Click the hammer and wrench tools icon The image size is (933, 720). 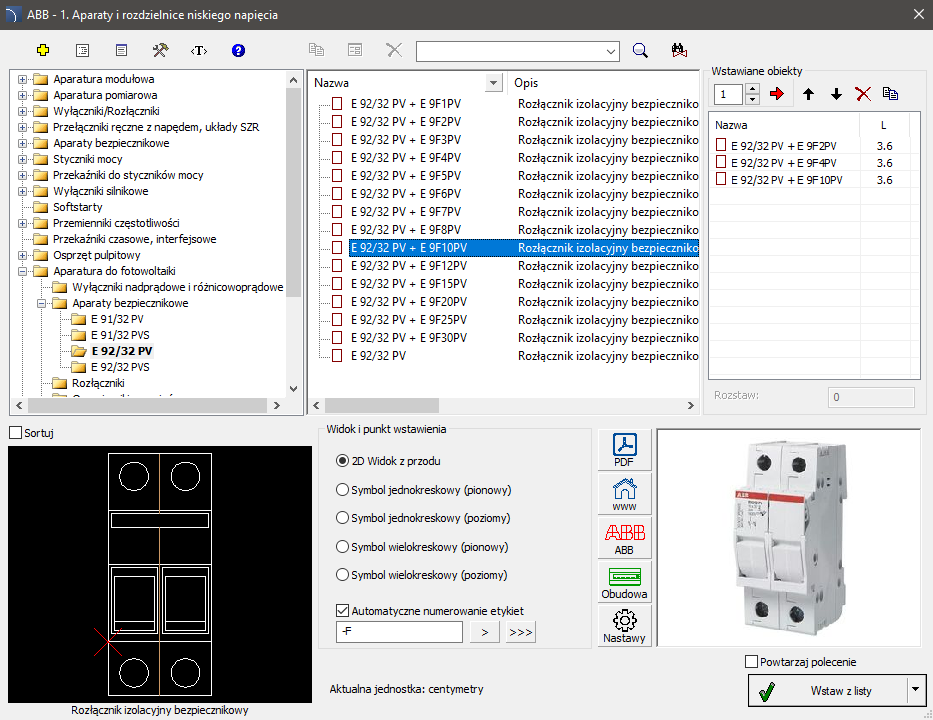point(160,50)
